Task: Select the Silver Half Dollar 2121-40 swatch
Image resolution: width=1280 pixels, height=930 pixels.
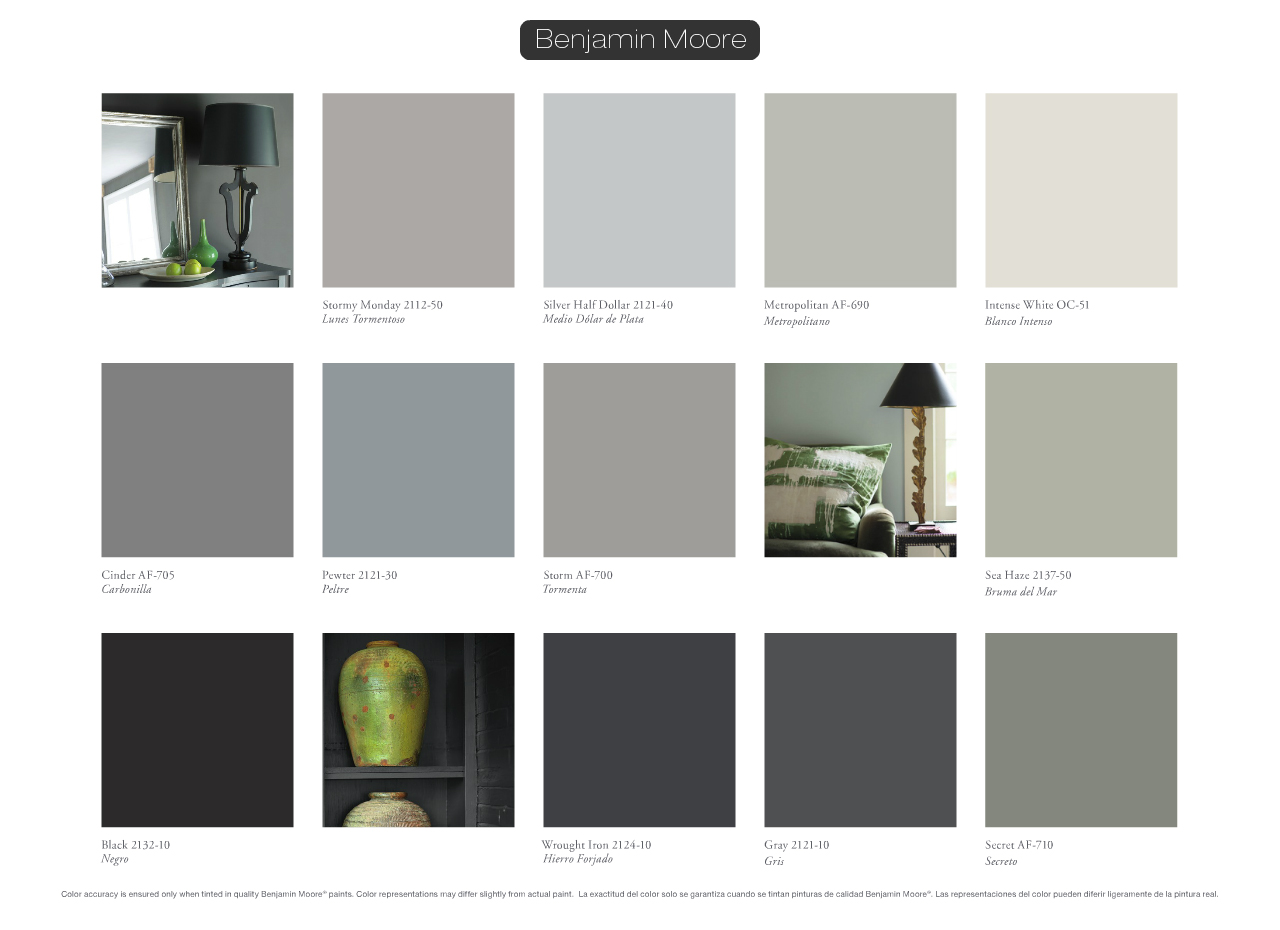Action: tap(639, 190)
